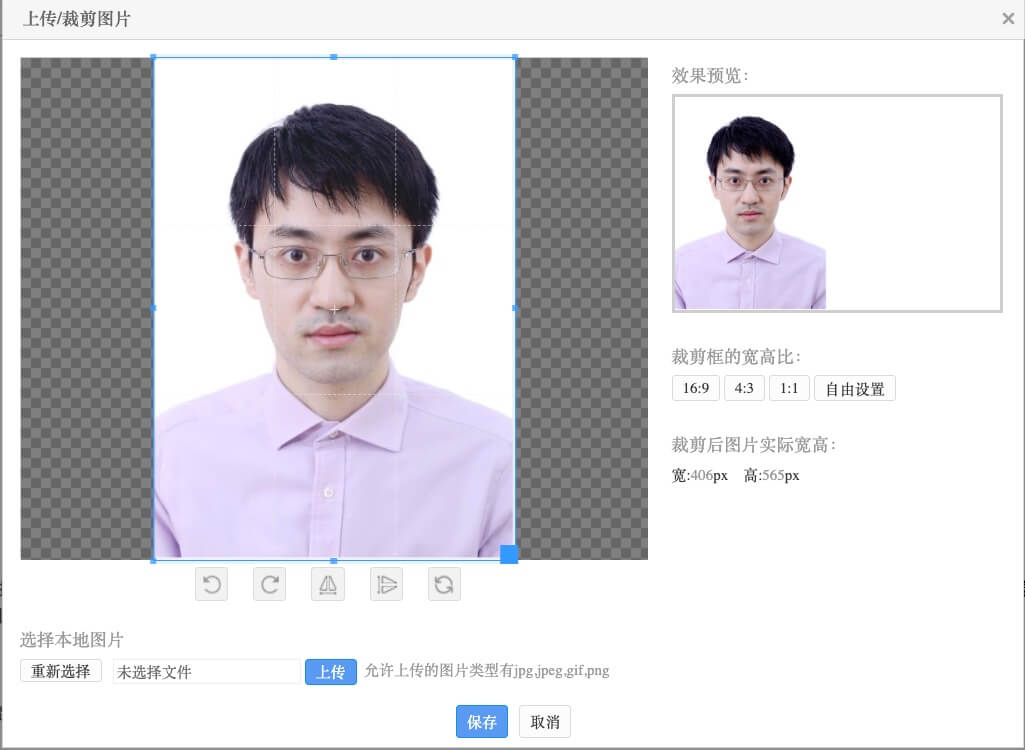Image resolution: width=1025 pixels, height=750 pixels.
Task: Flip the image horizontally
Action: point(328,585)
